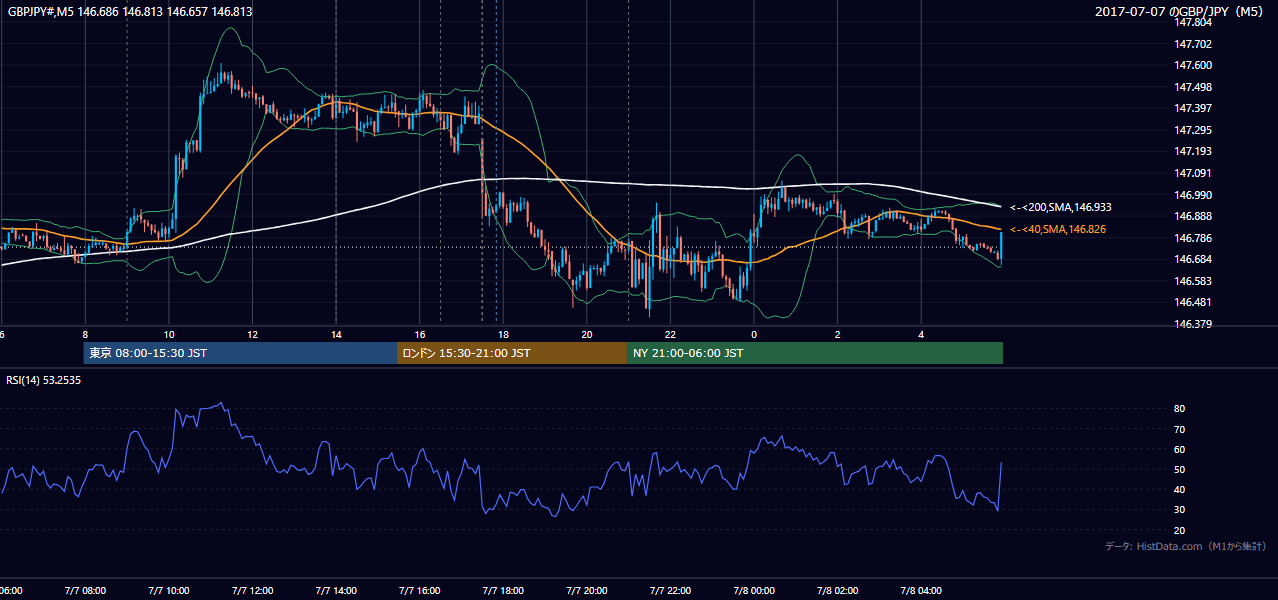
Task: Click hour label 18 under price chart
Action: [x=503, y=335]
